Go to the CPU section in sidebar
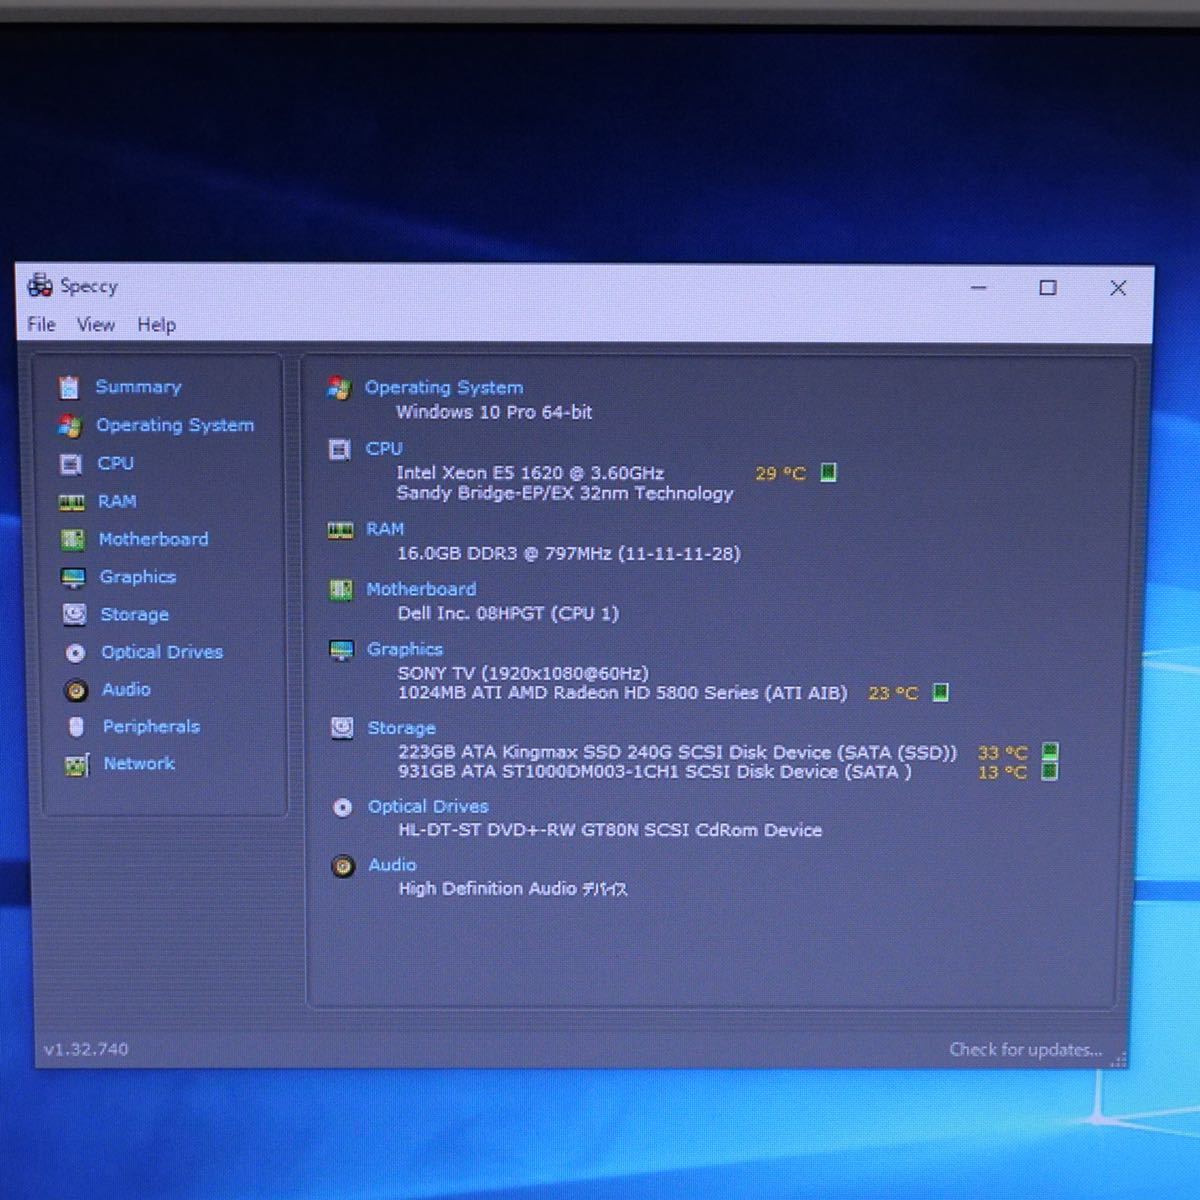The height and width of the screenshot is (1200, 1200). click(x=115, y=464)
